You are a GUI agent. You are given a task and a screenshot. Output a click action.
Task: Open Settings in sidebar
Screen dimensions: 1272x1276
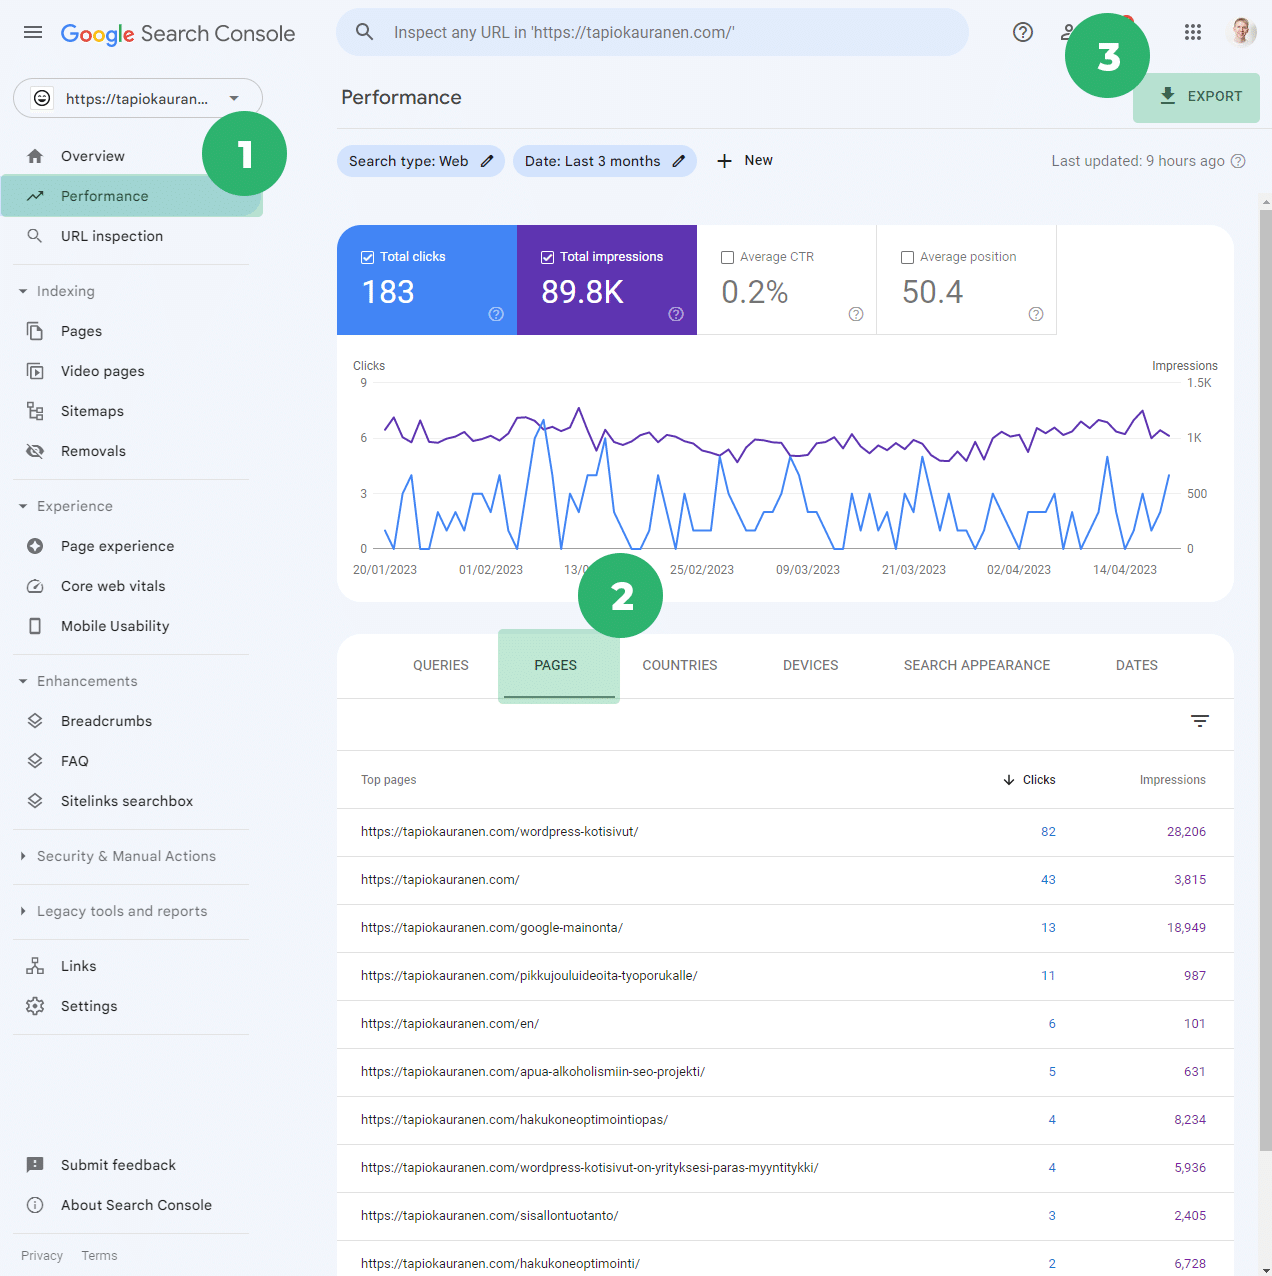[x=132, y=1006]
